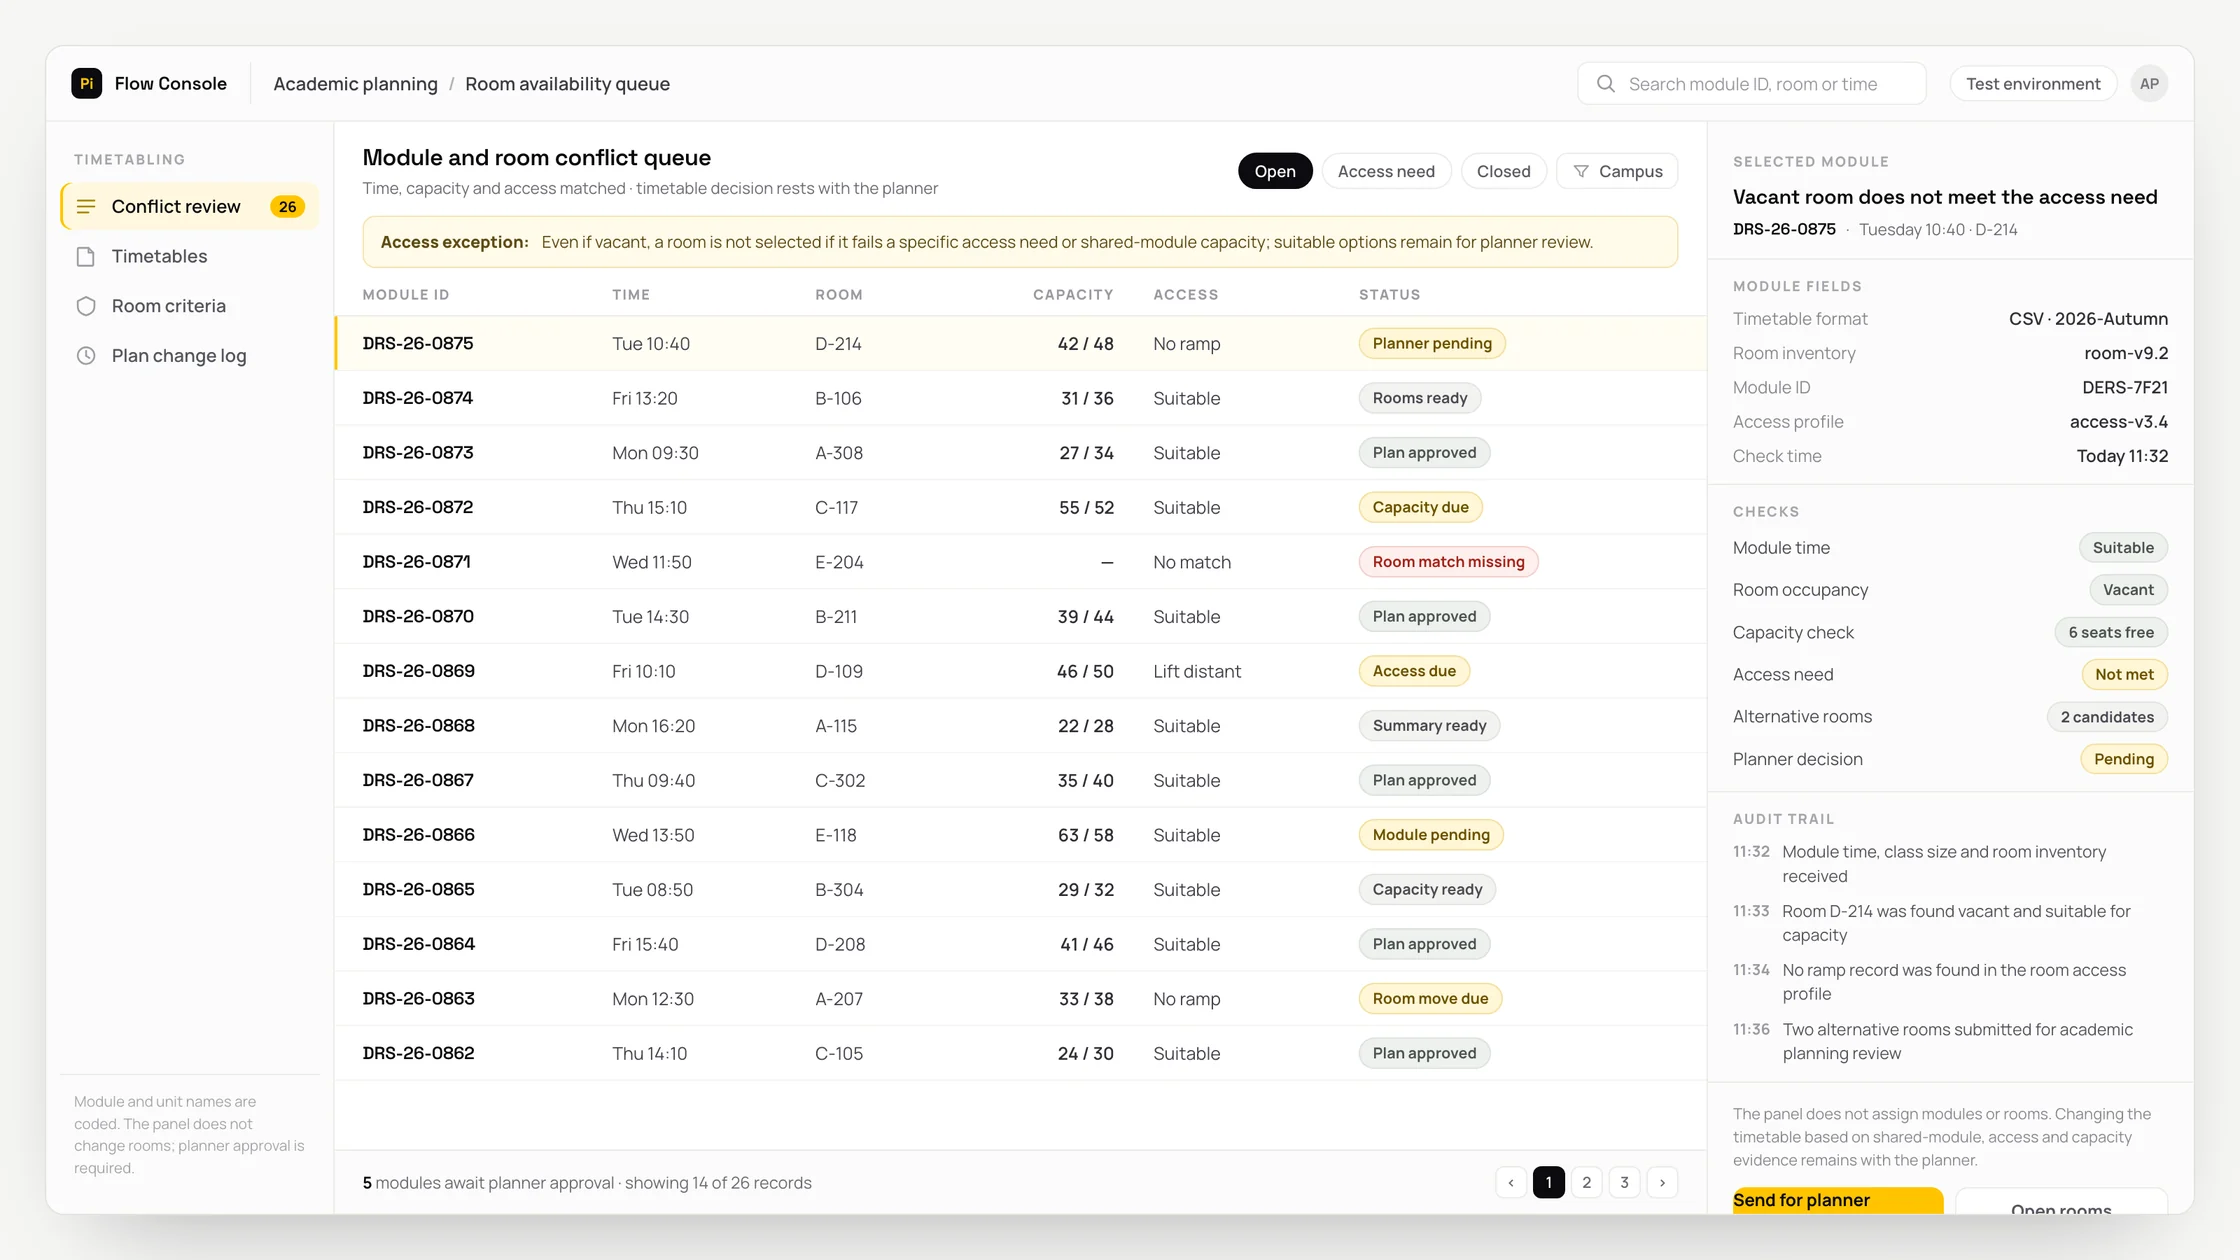Click the Vacant room occupancy badge
2240x1260 pixels.
tap(2128, 590)
